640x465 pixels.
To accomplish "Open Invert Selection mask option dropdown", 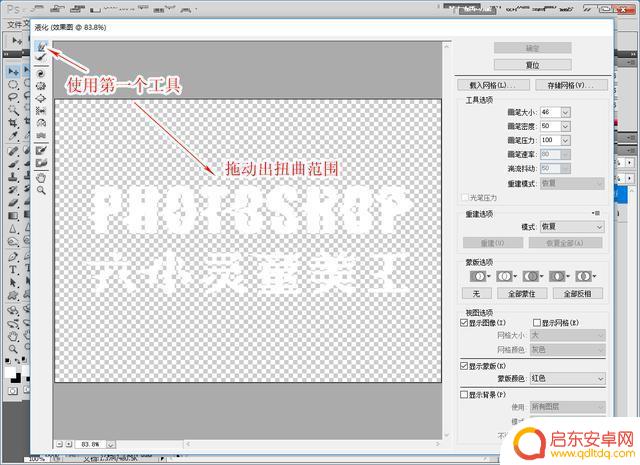I will click(x=586, y=276).
